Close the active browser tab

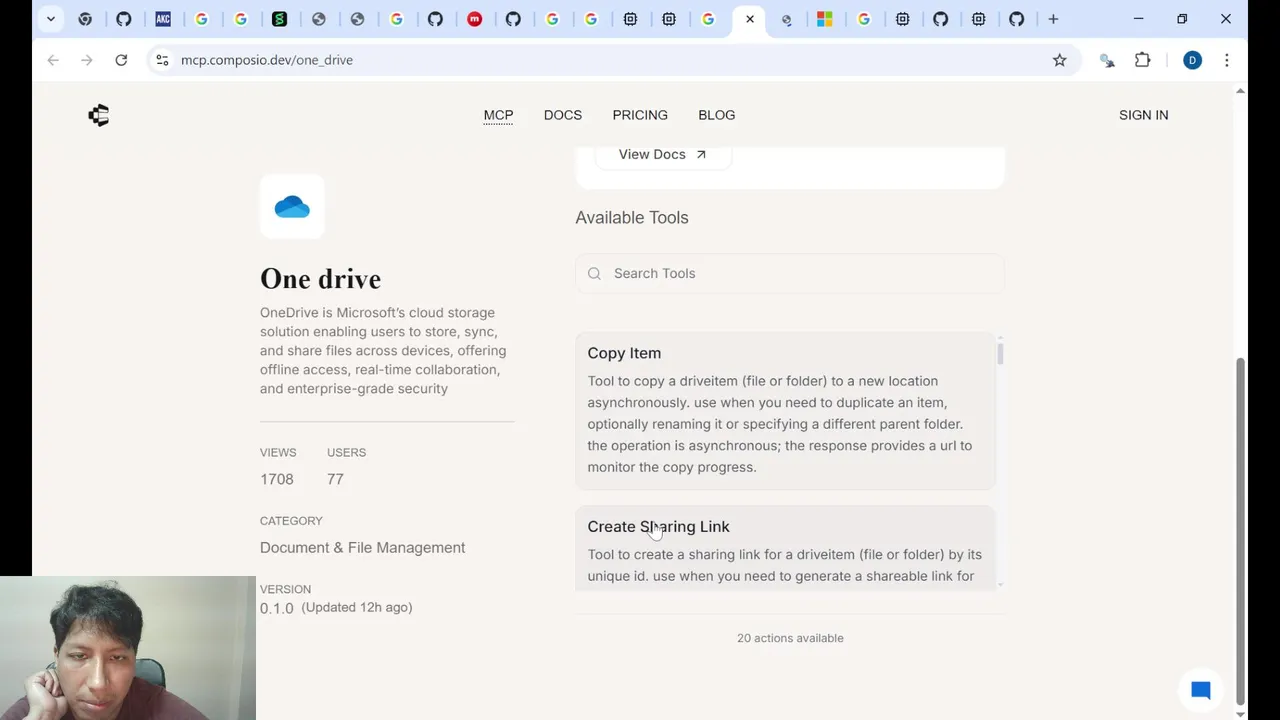750,19
